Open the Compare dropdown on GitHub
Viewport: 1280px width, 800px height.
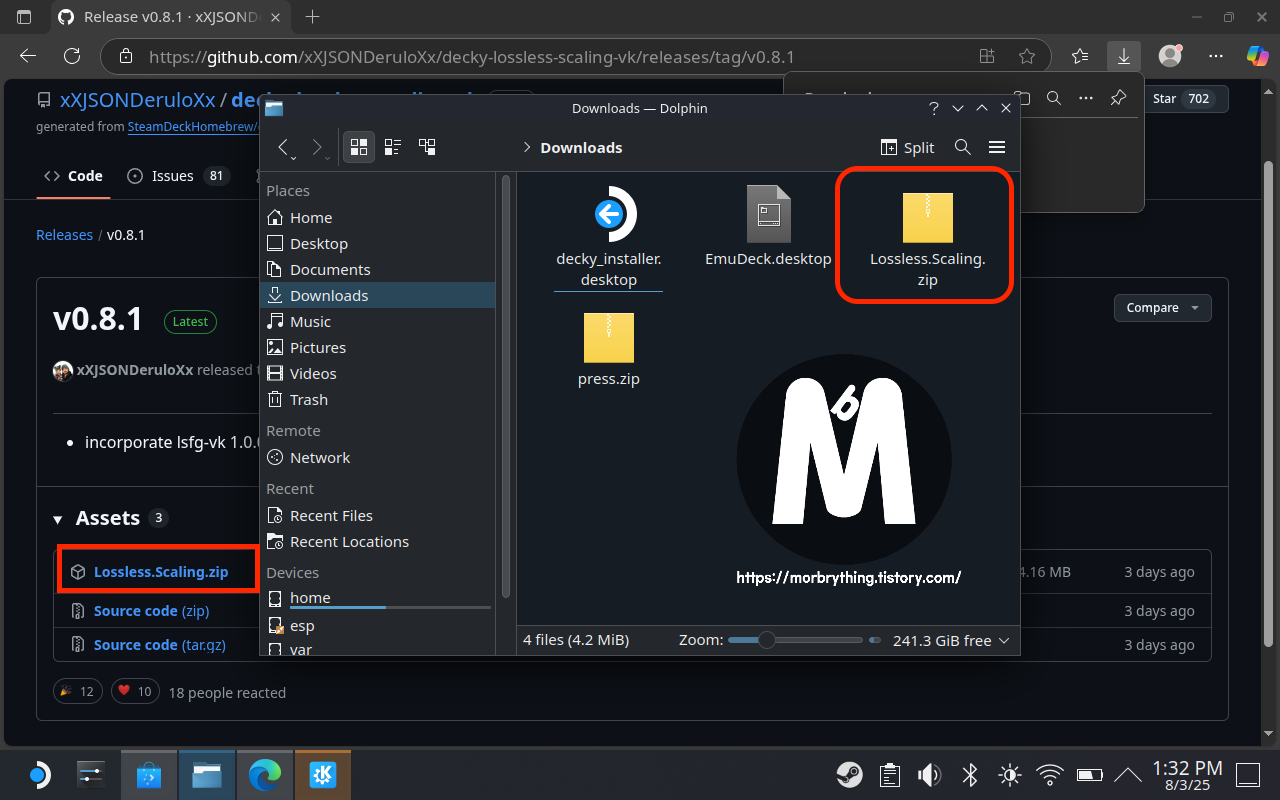pyautogui.click(x=1162, y=307)
